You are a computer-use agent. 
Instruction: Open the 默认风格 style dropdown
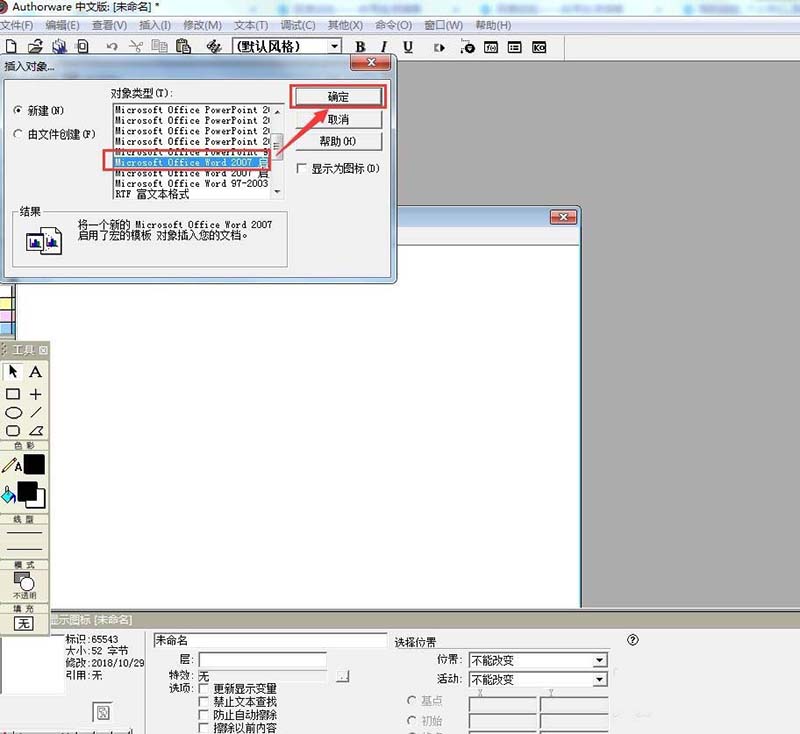(334, 46)
